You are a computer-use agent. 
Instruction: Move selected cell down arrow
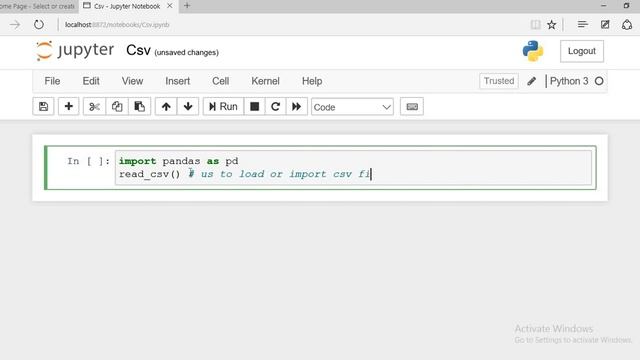[188, 107]
